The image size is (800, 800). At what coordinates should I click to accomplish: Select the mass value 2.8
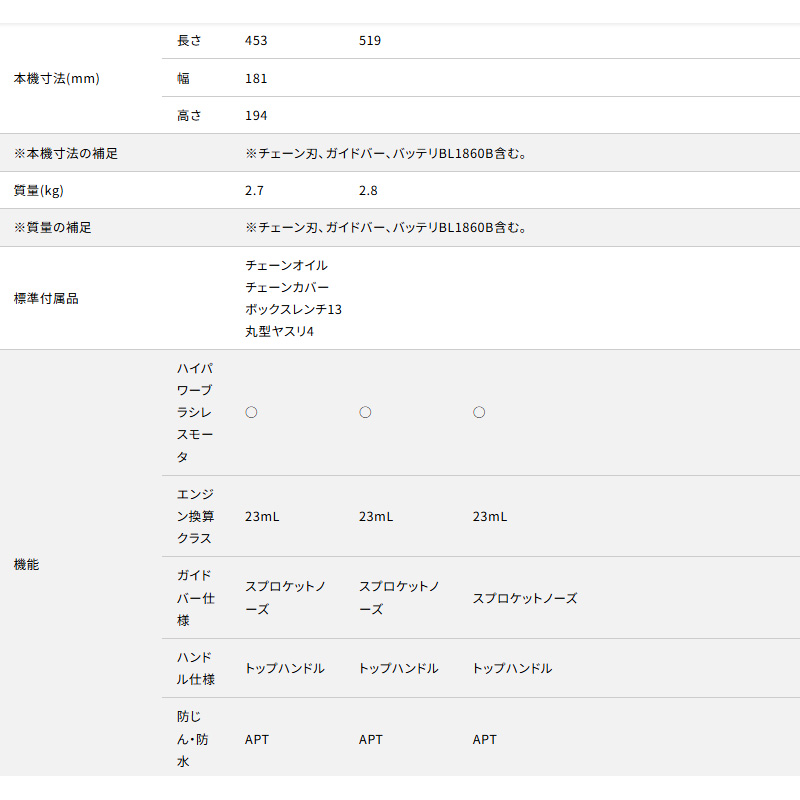(x=368, y=190)
